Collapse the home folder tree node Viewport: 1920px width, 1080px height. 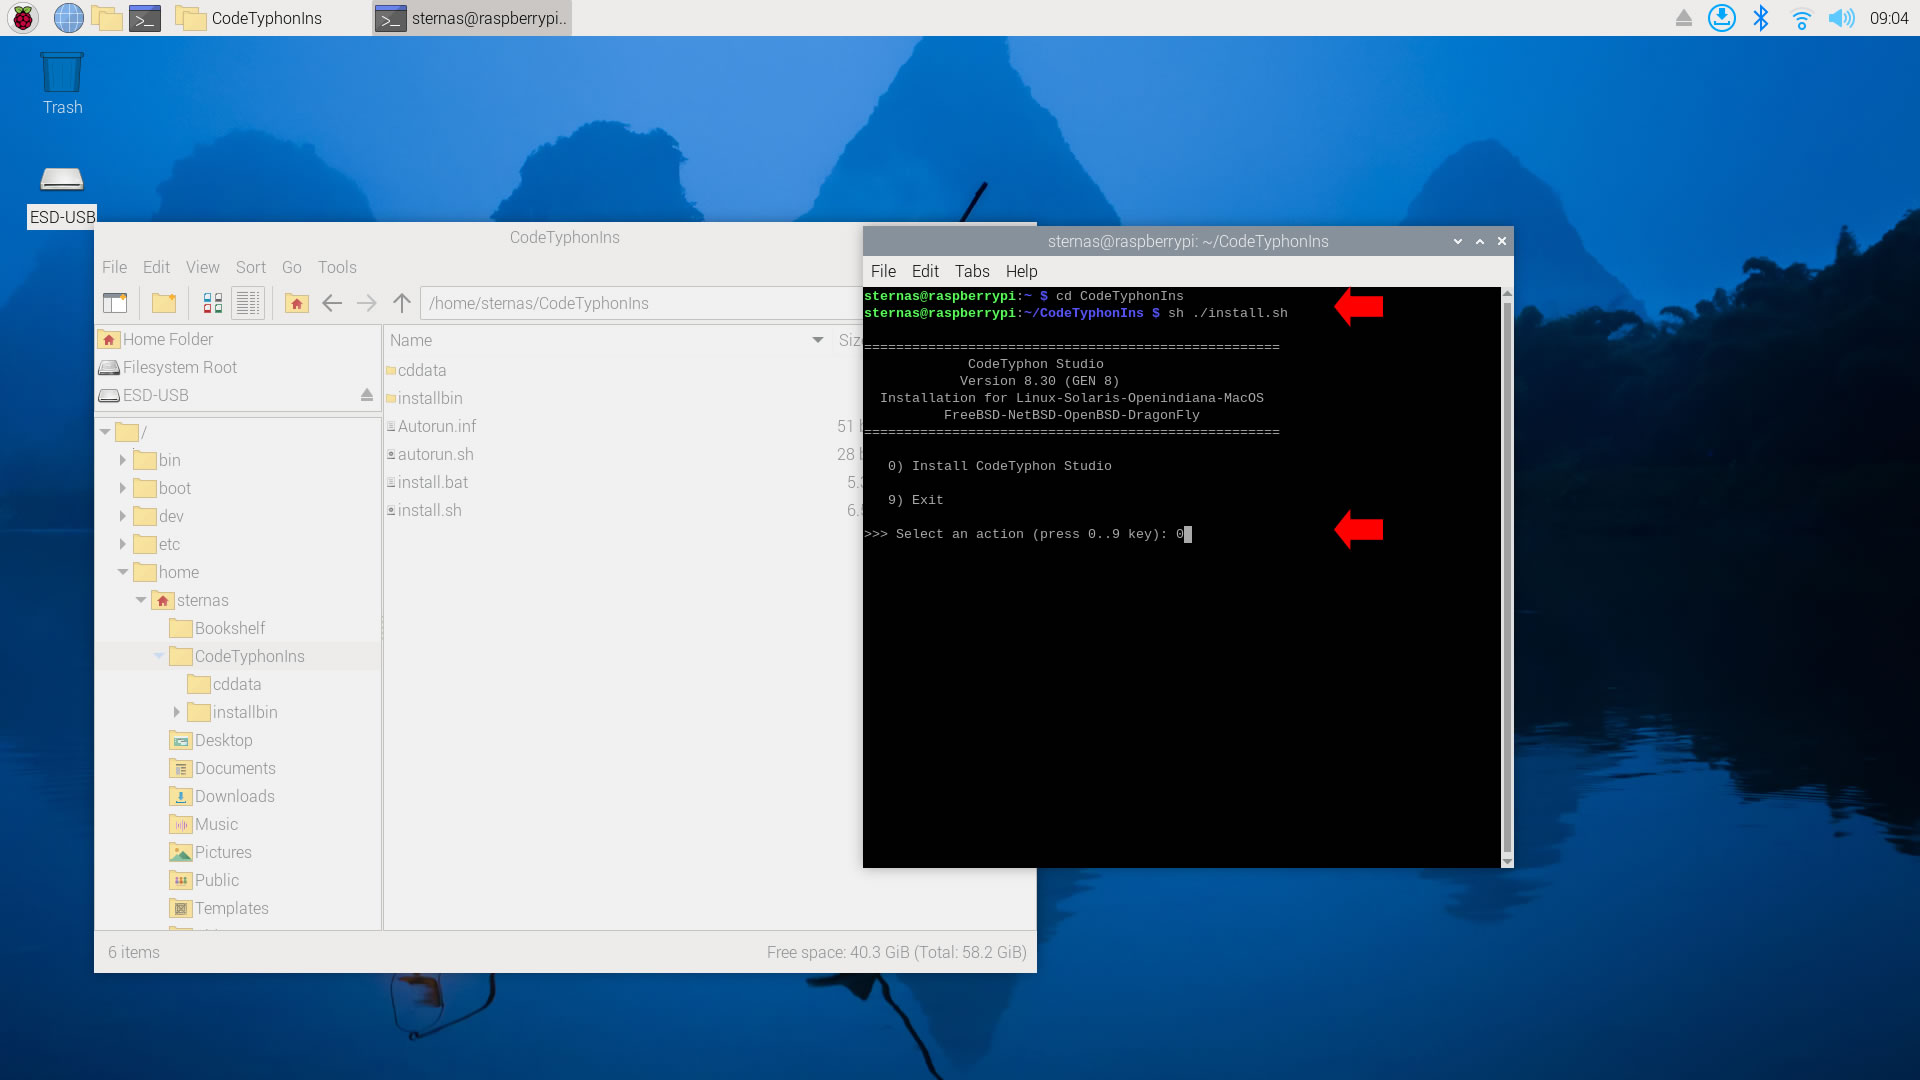point(123,572)
